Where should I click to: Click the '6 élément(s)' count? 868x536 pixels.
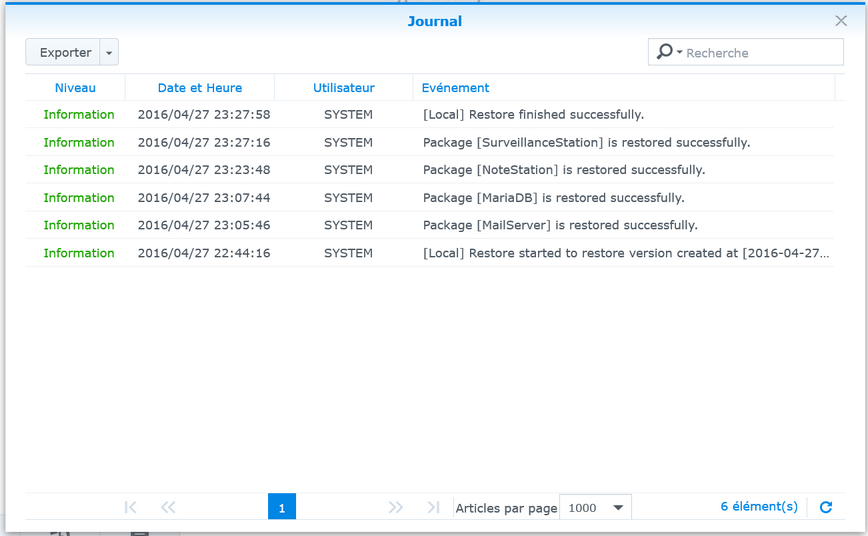[x=759, y=507]
